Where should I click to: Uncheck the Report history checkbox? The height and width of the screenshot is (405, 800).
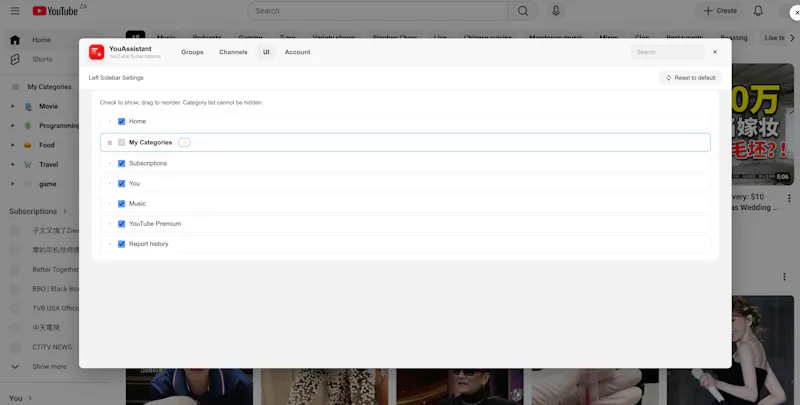click(121, 244)
